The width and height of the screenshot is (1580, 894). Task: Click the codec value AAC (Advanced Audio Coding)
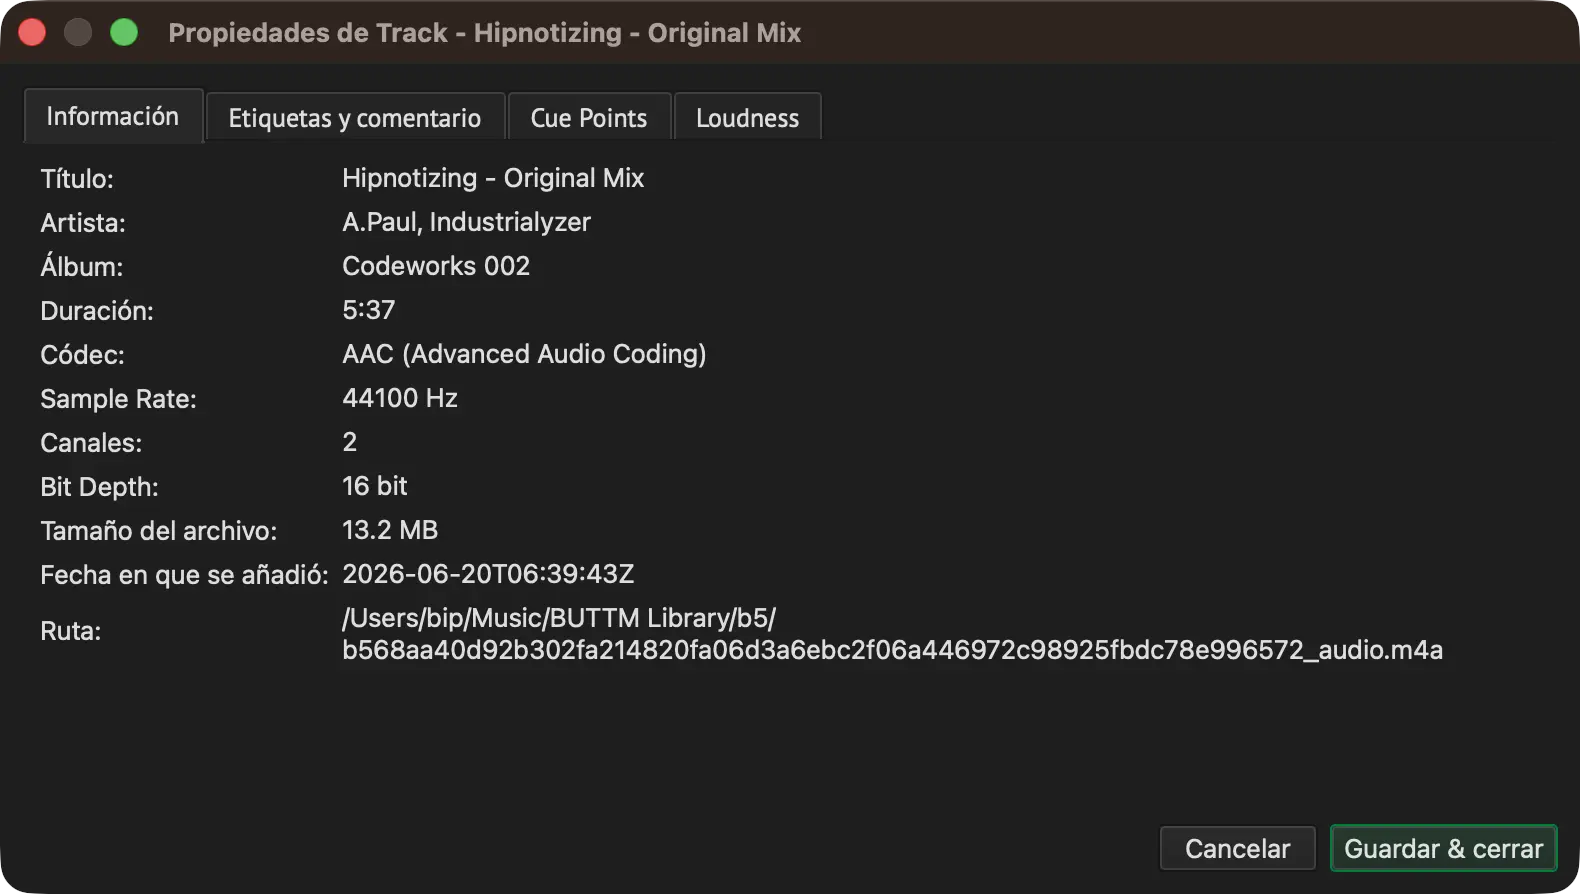tap(524, 354)
